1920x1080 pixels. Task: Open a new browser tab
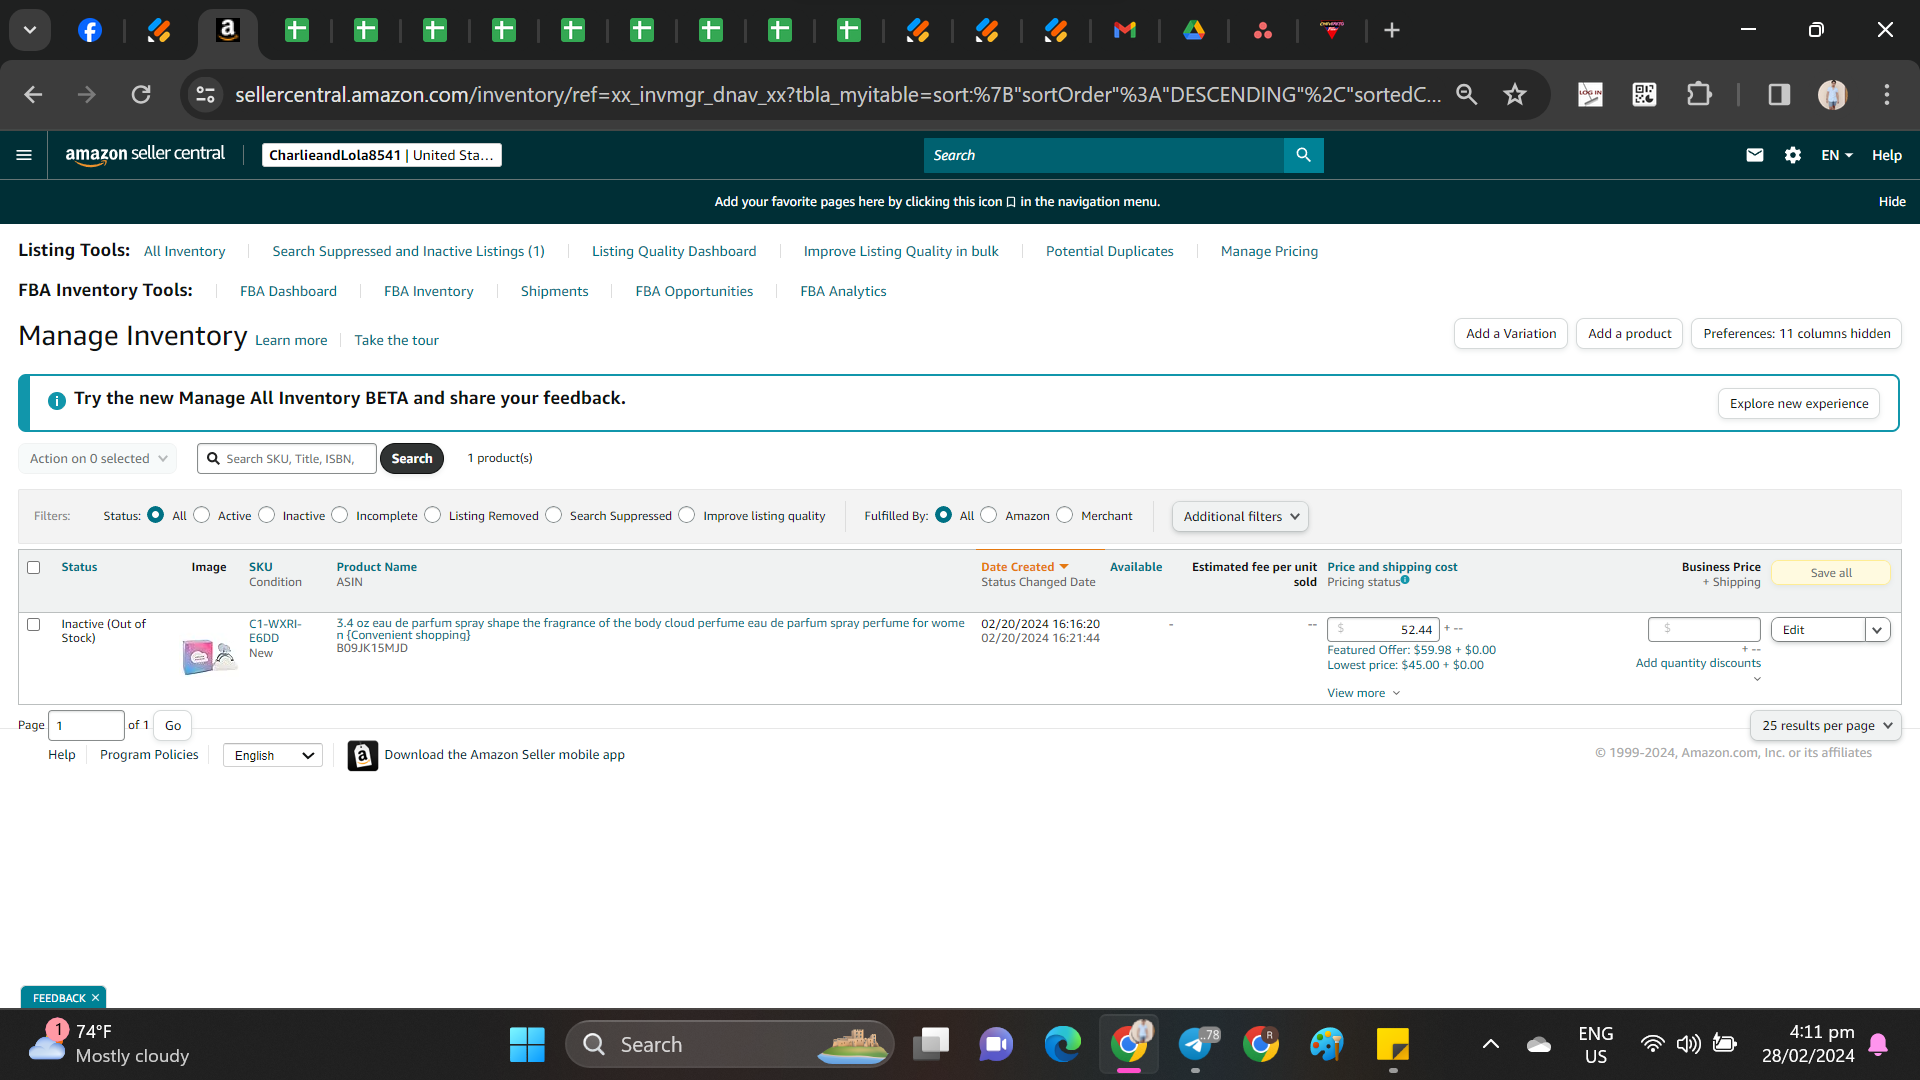click(1392, 30)
